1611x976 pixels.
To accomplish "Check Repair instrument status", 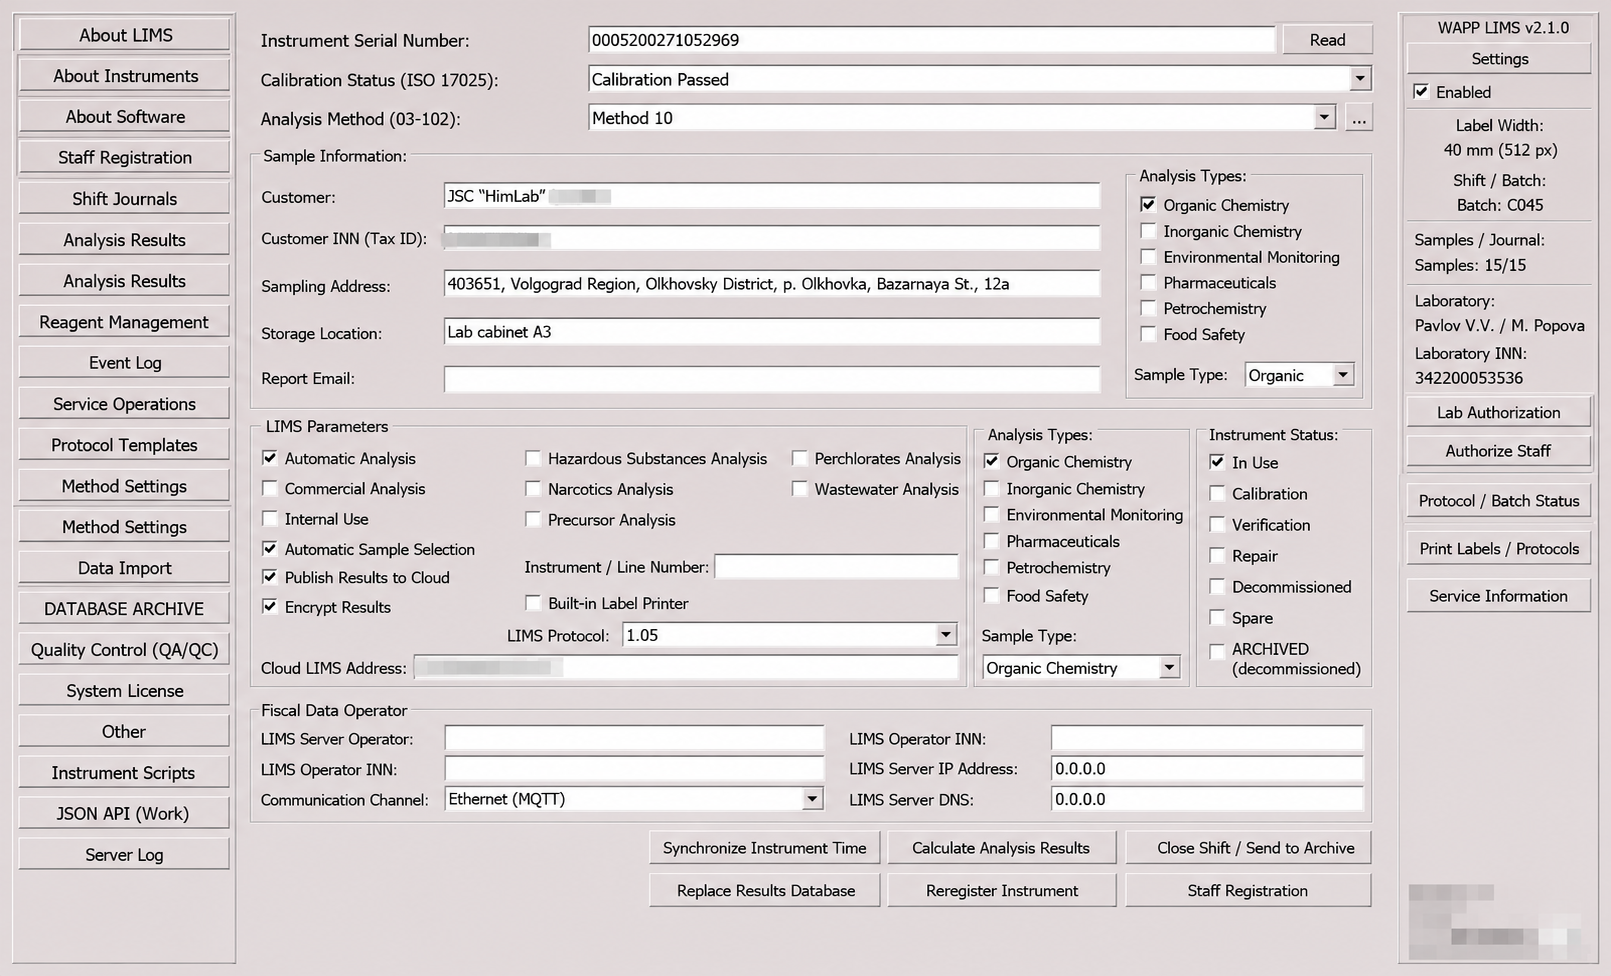I will pyautogui.click(x=1217, y=556).
